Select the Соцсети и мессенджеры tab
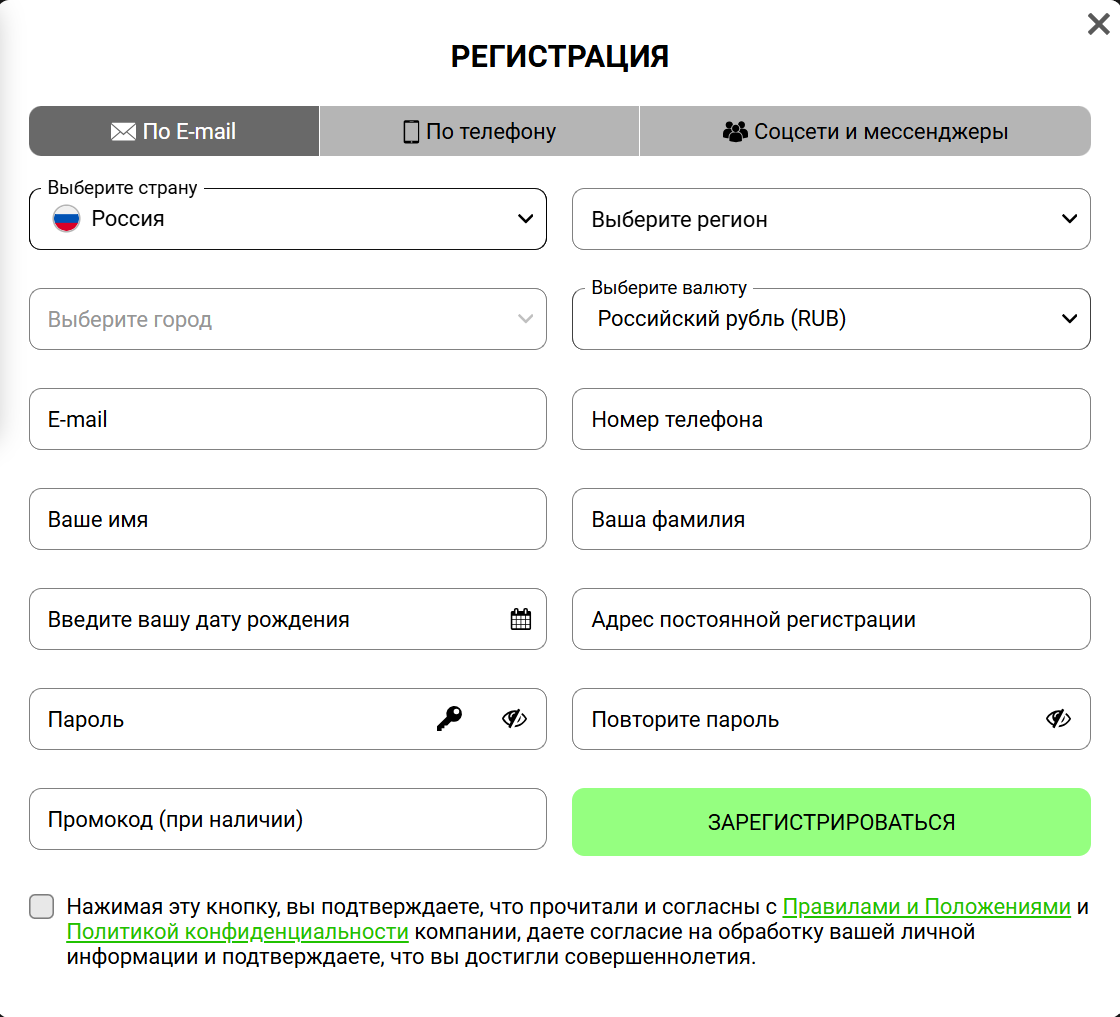Screen dimensions: 1120x1017 865,132
